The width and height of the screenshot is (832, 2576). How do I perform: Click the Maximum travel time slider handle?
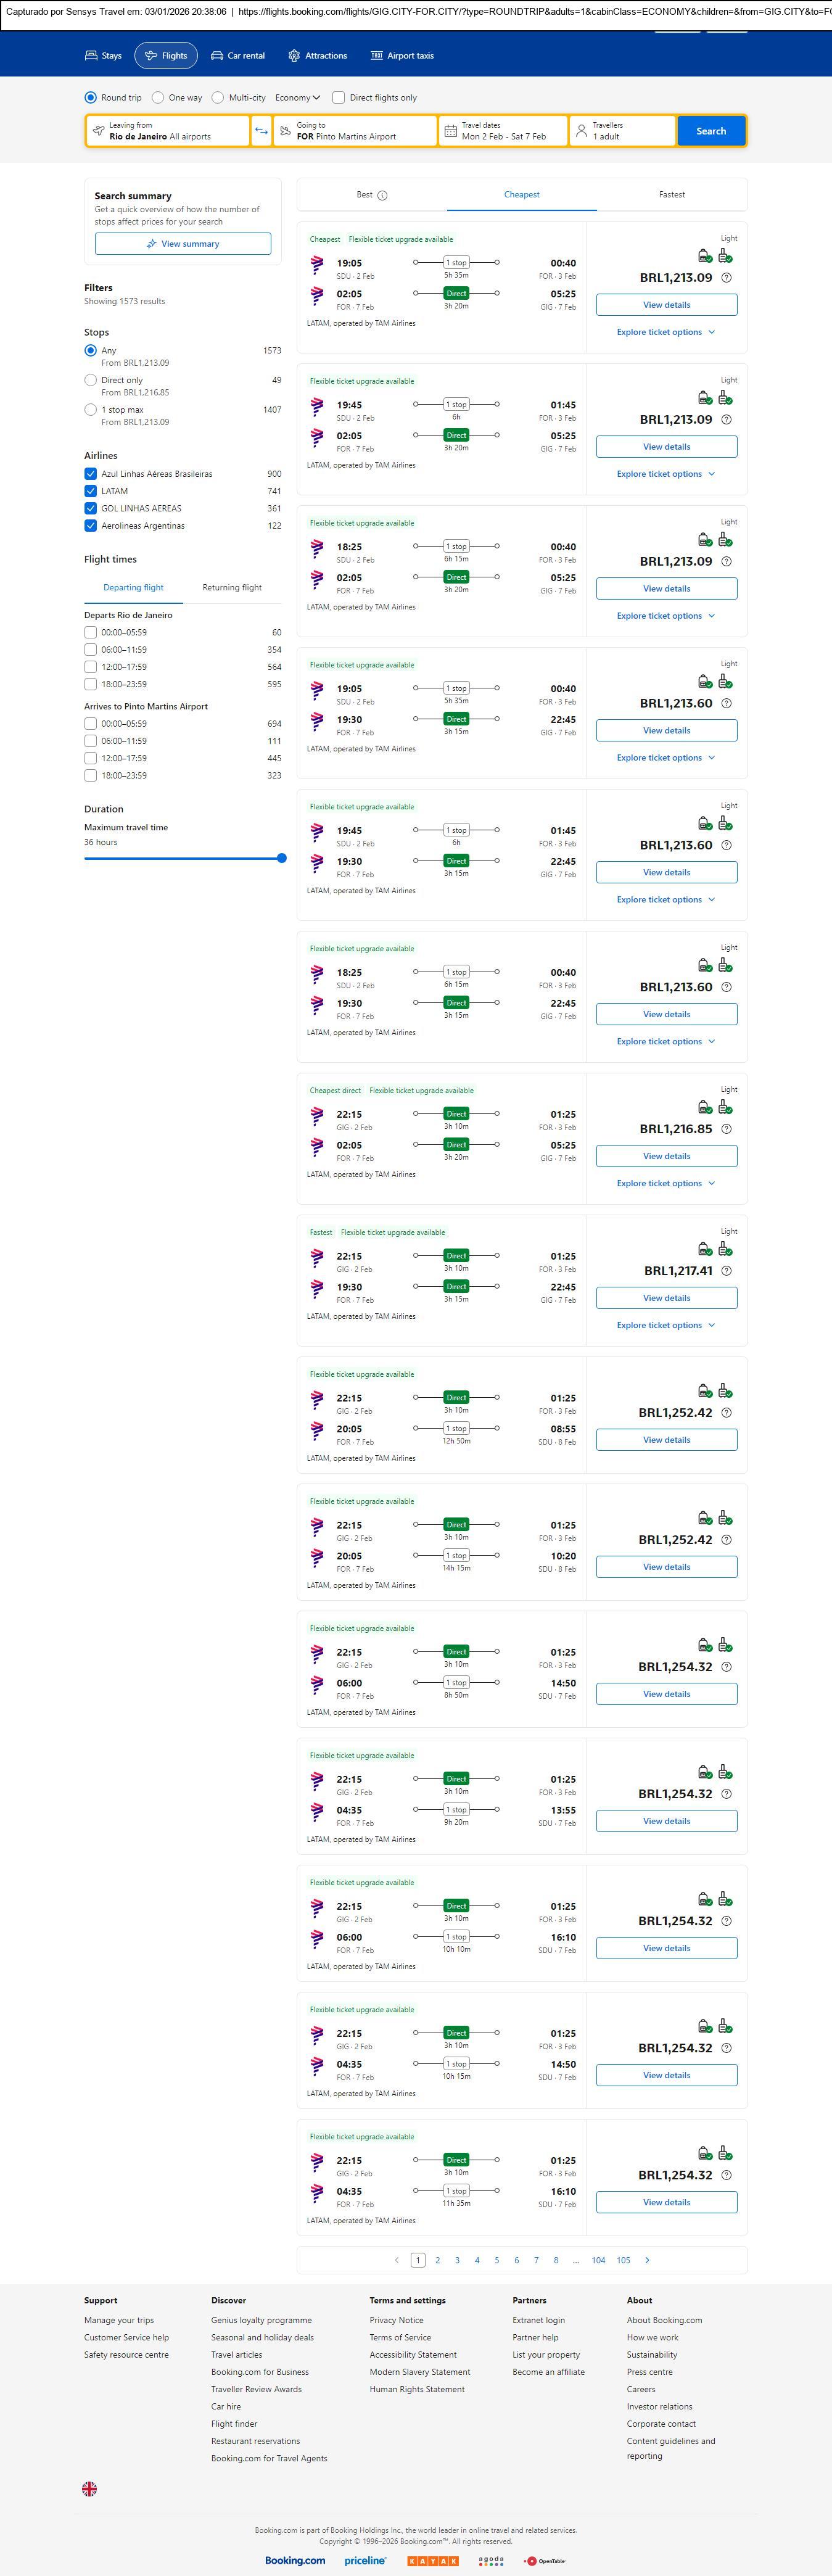click(x=282, y=858)
